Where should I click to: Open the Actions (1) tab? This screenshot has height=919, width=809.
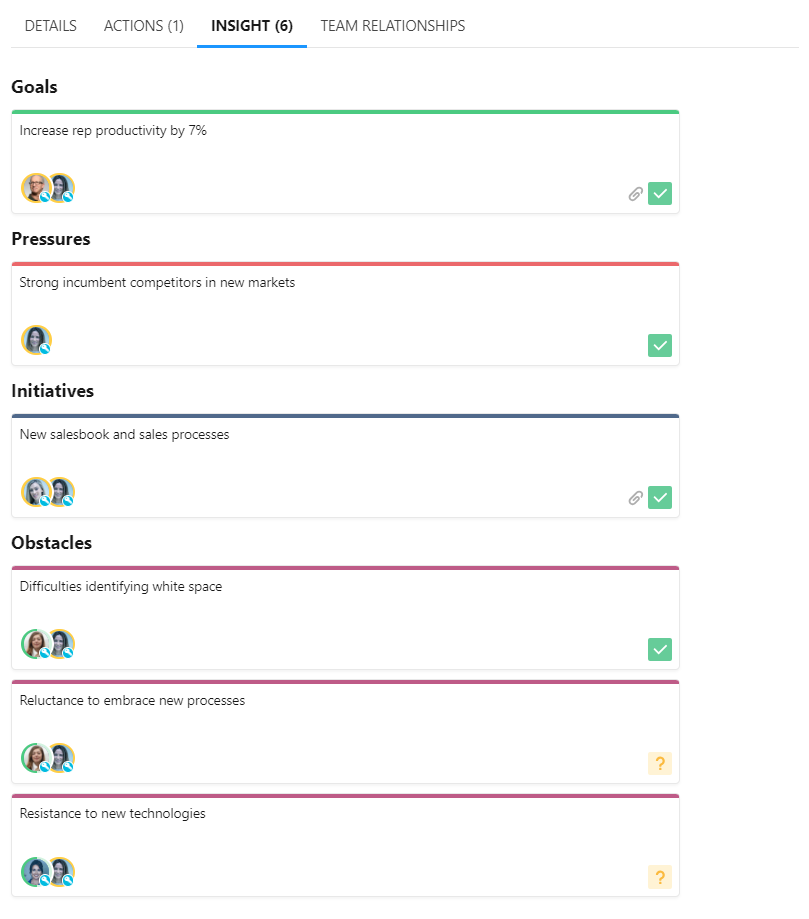(x=144, y=26)
